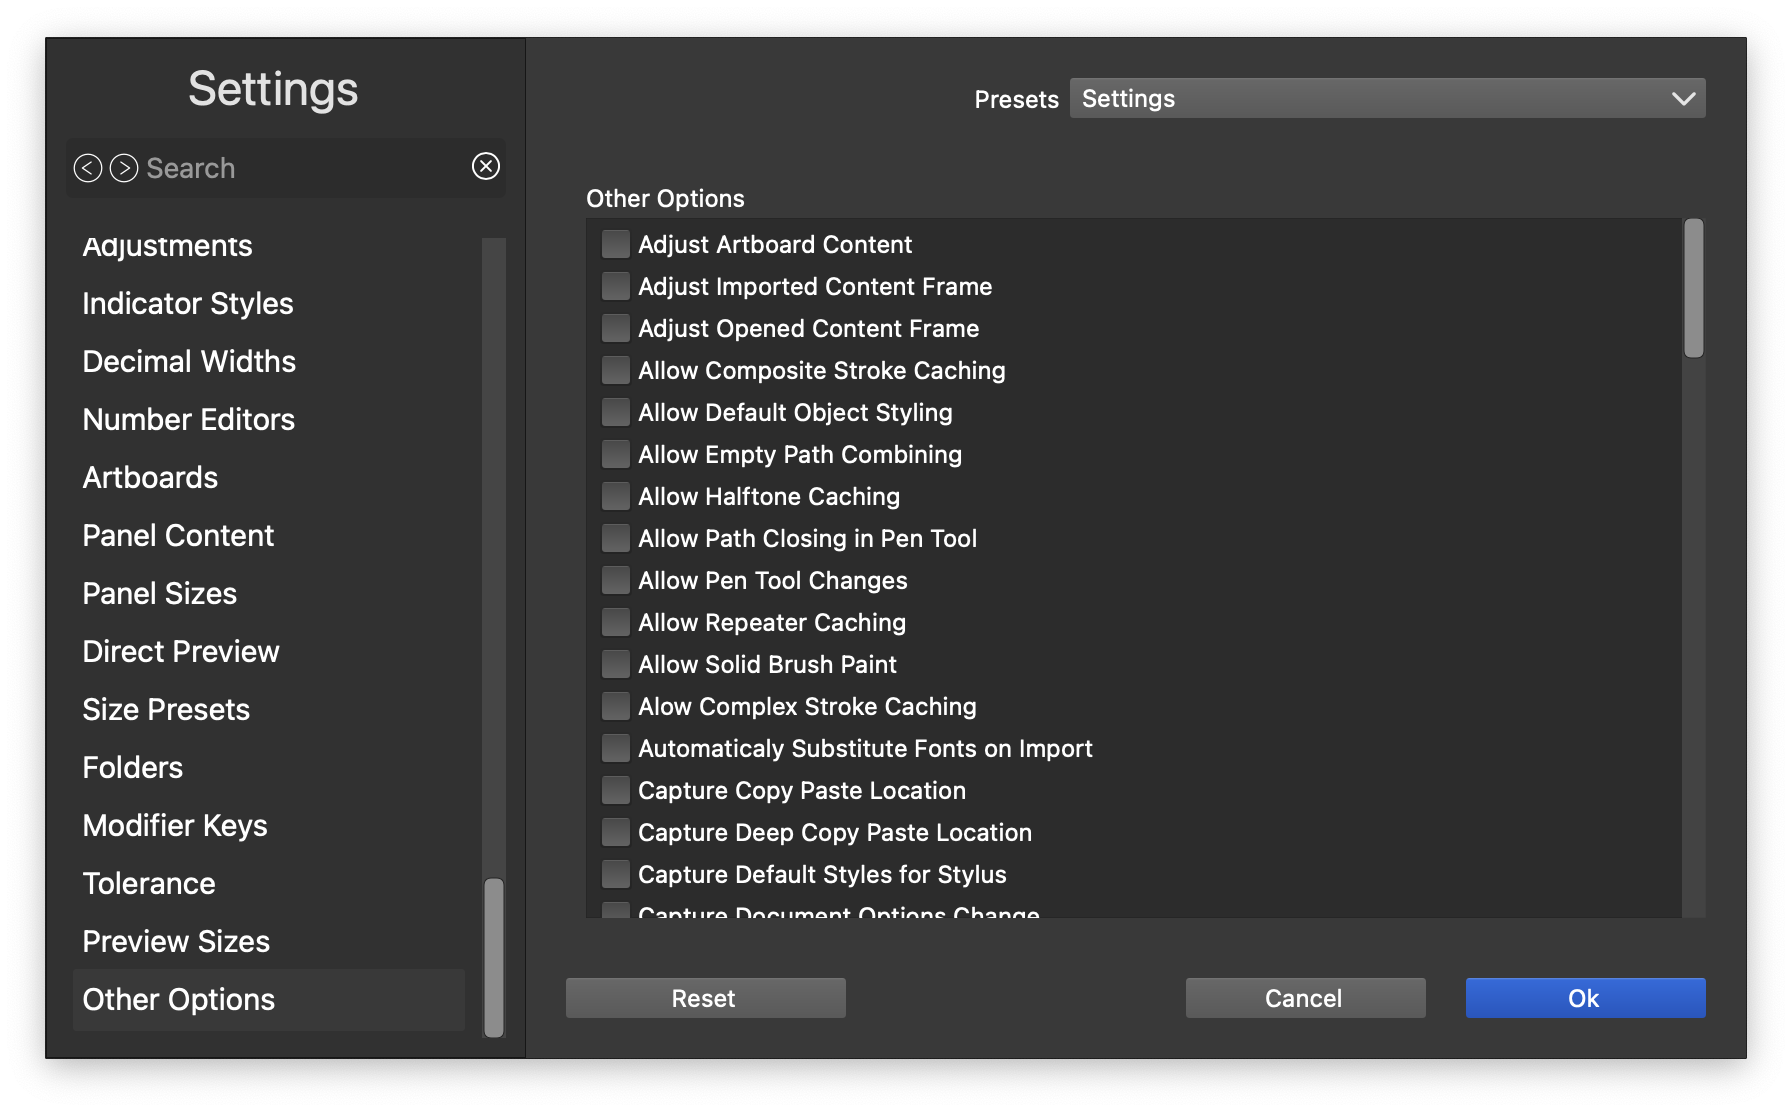
Task: Click the search back arrow icon
Action: (x=88, y=168)
